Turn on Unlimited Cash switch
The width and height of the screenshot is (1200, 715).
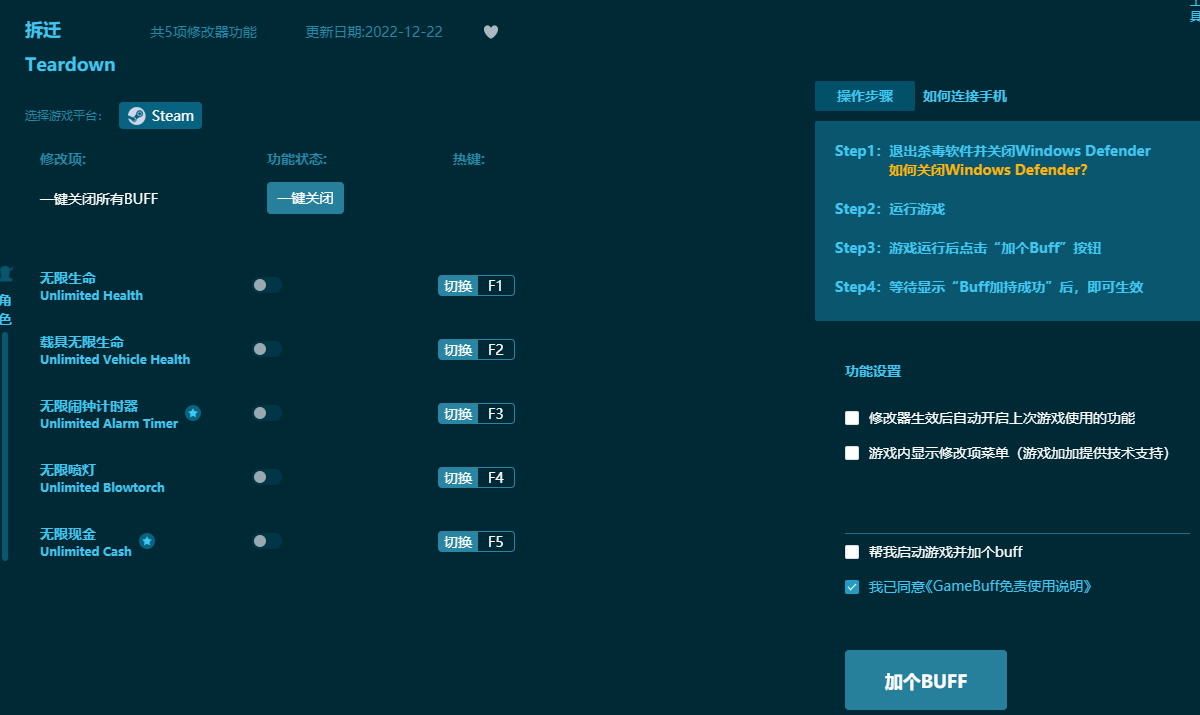[x=267, y=541]
